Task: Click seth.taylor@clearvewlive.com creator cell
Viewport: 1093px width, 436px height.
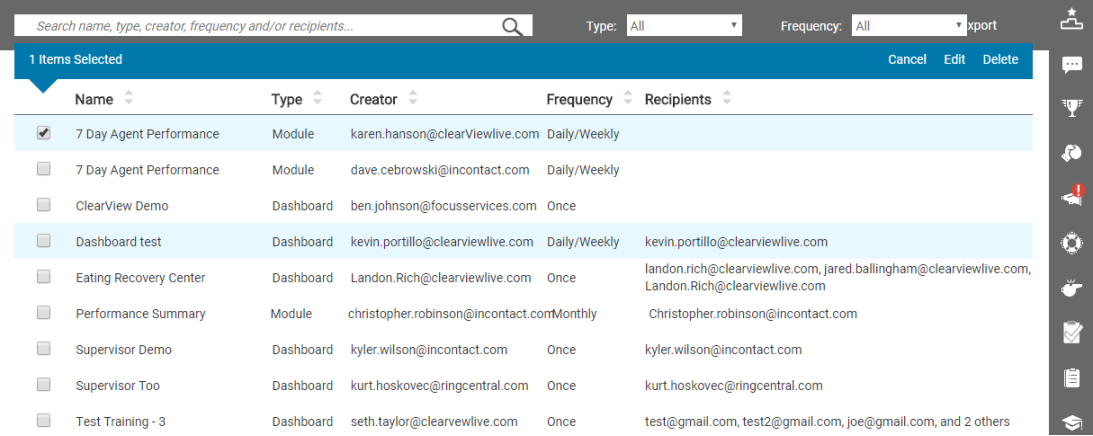Action: click(434, 421)
